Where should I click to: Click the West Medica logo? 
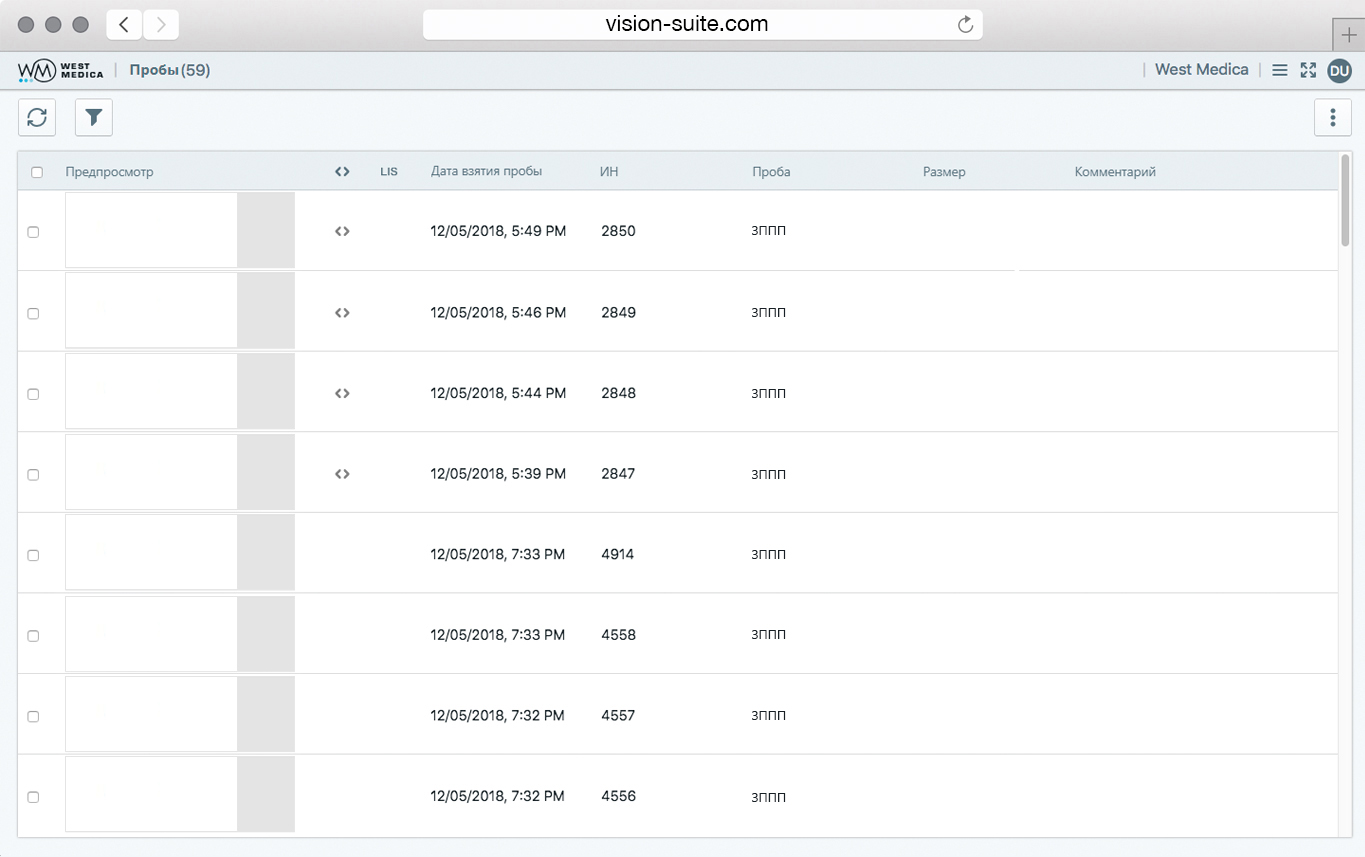pyautogui.click(x=61, y=70)
